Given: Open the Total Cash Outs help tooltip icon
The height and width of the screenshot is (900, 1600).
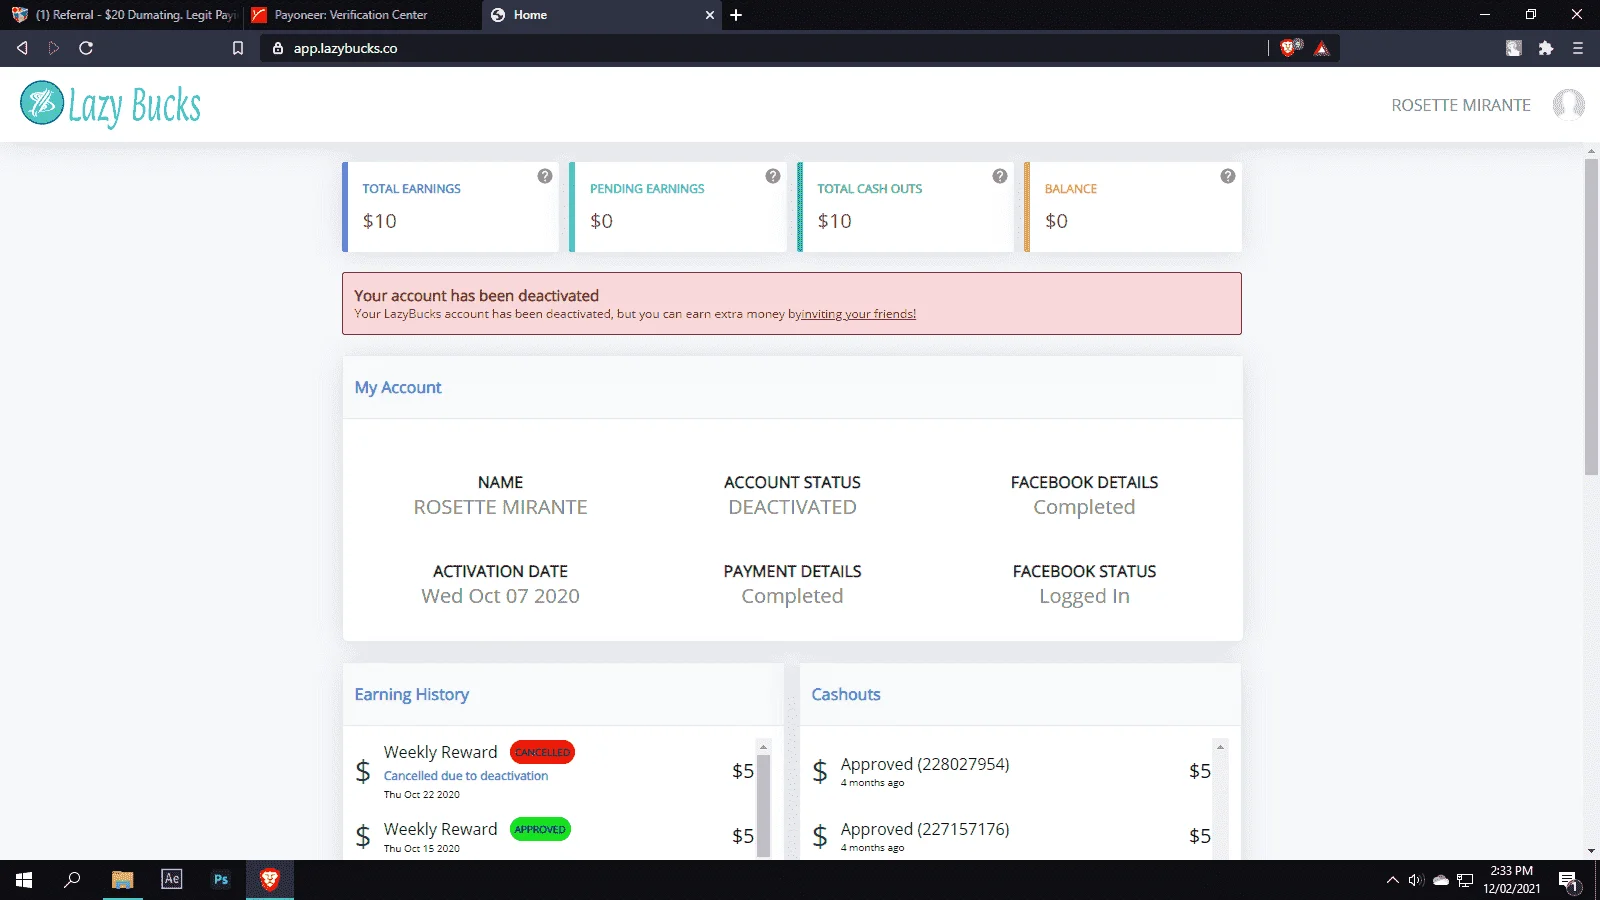Looking at the screenshot, I should [1000, 176].
